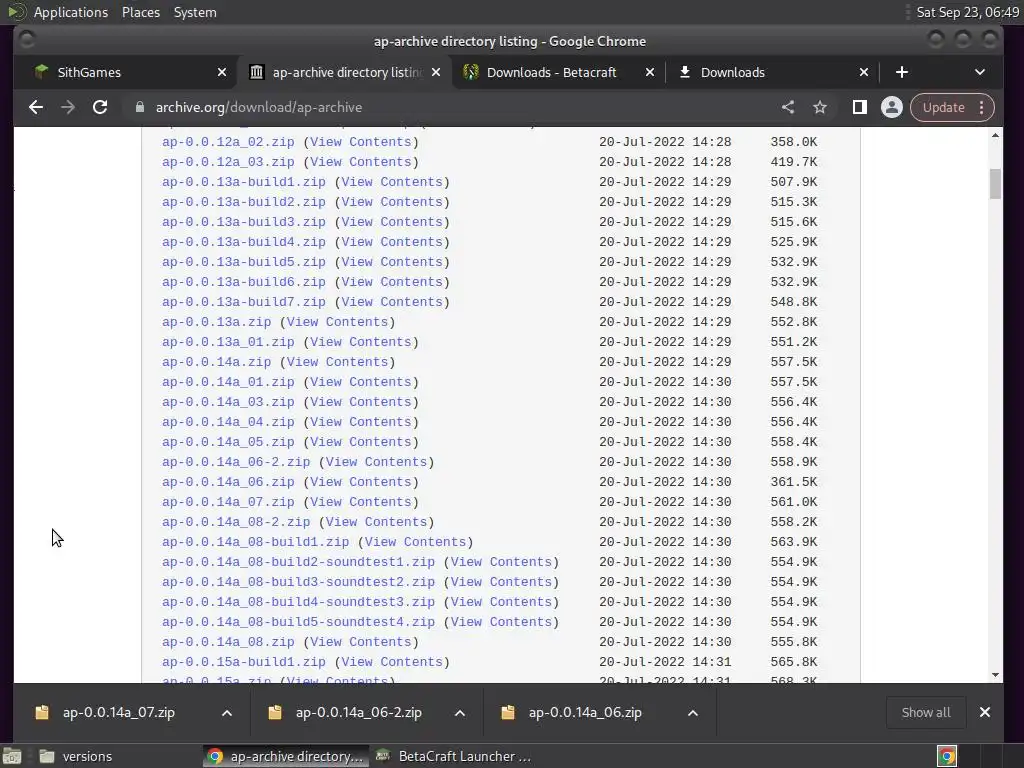Expand options for ap-0.0.14a_06-2.zip download
Viewport: 1024px width, 768px height.
[460, 713]
